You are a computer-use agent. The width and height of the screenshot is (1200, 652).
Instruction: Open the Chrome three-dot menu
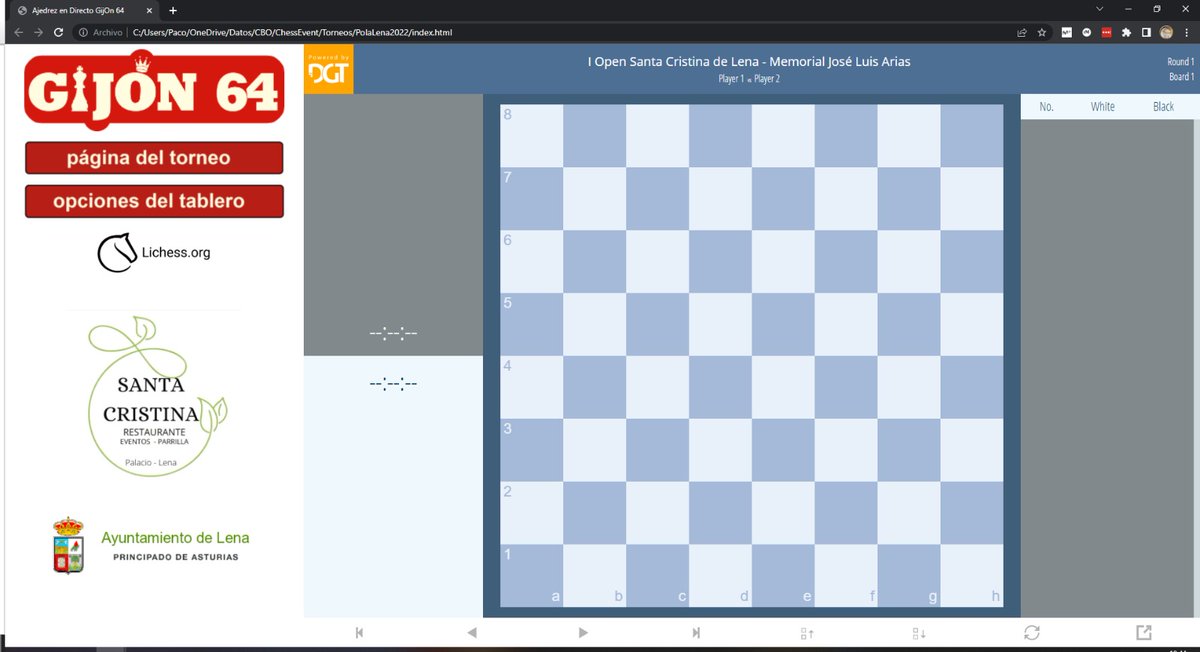[x=1187, y=32]
